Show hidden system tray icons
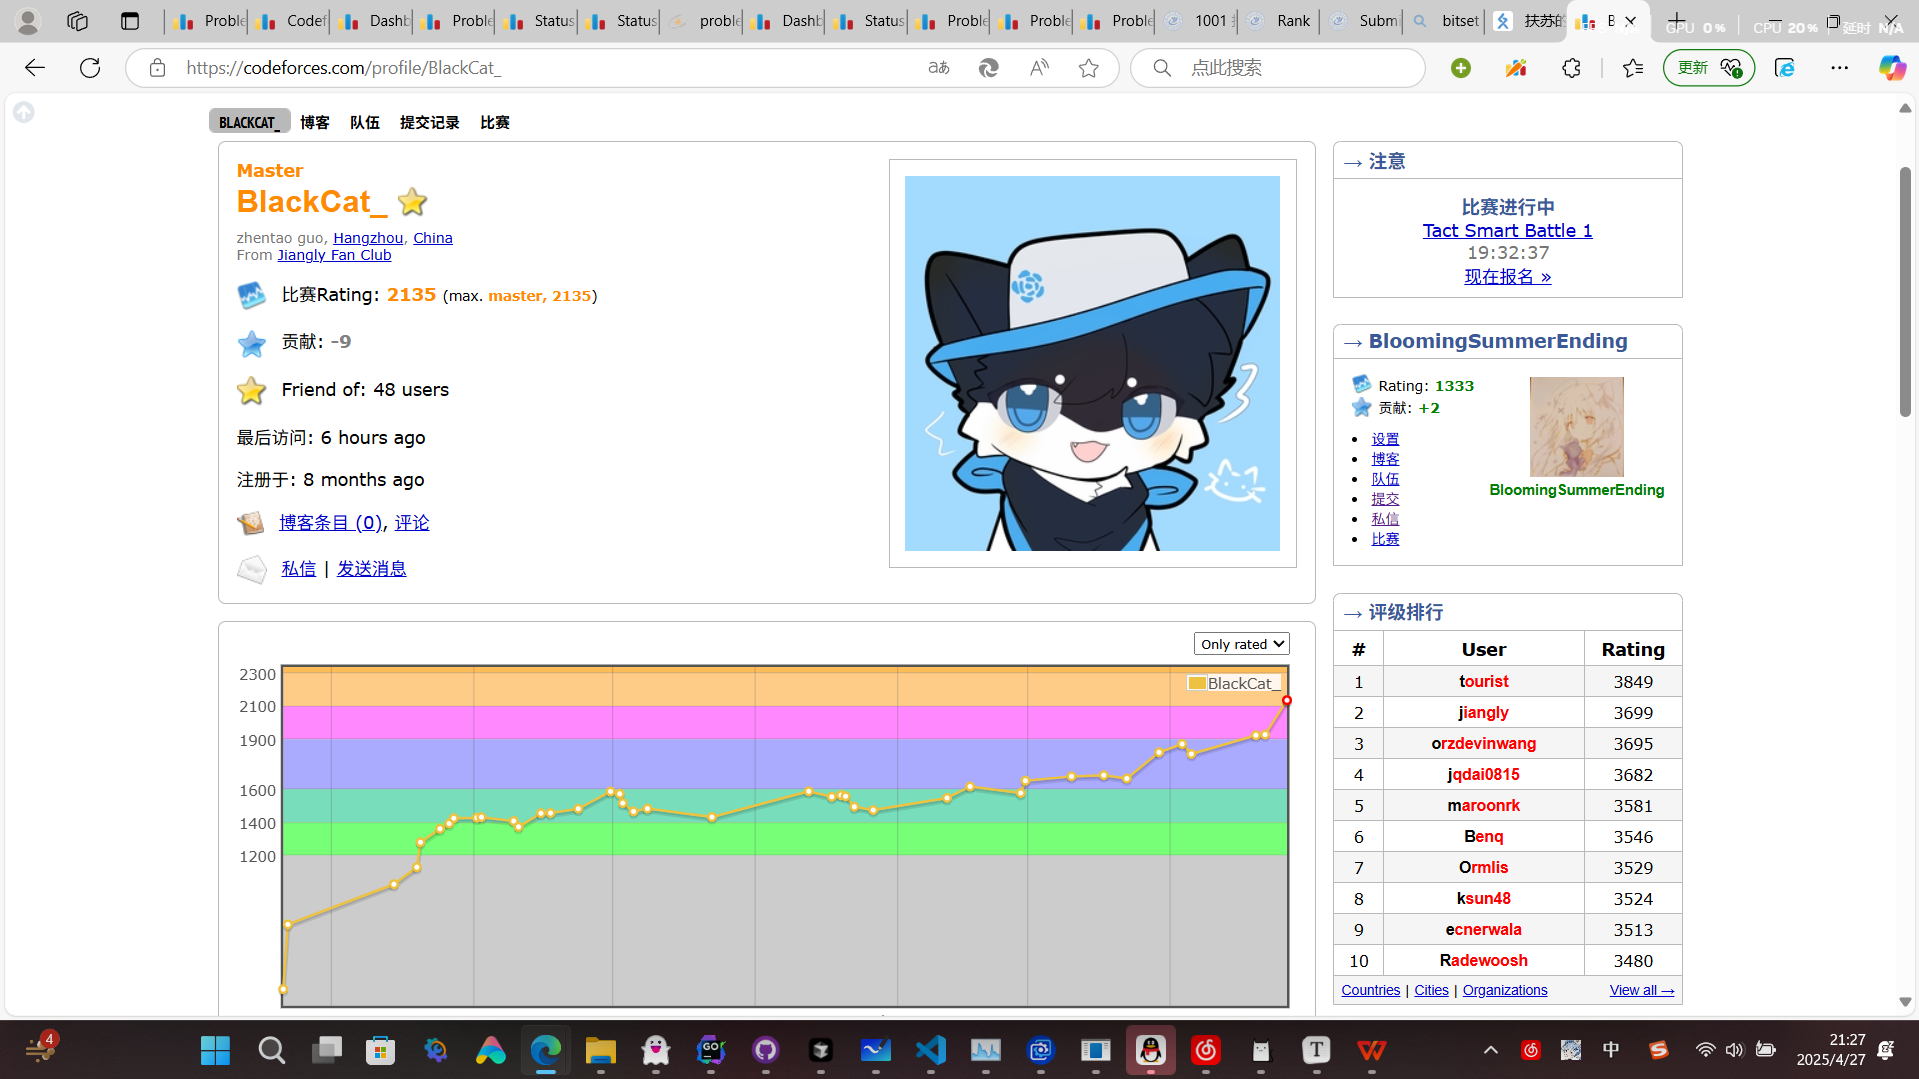Viewport: 1919px width, 1079px height. coord(1490,1050)
